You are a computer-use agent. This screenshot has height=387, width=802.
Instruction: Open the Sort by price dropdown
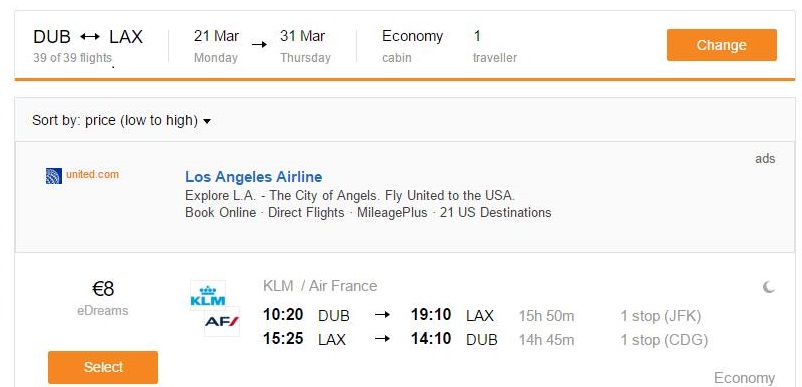tap(122, 121)
